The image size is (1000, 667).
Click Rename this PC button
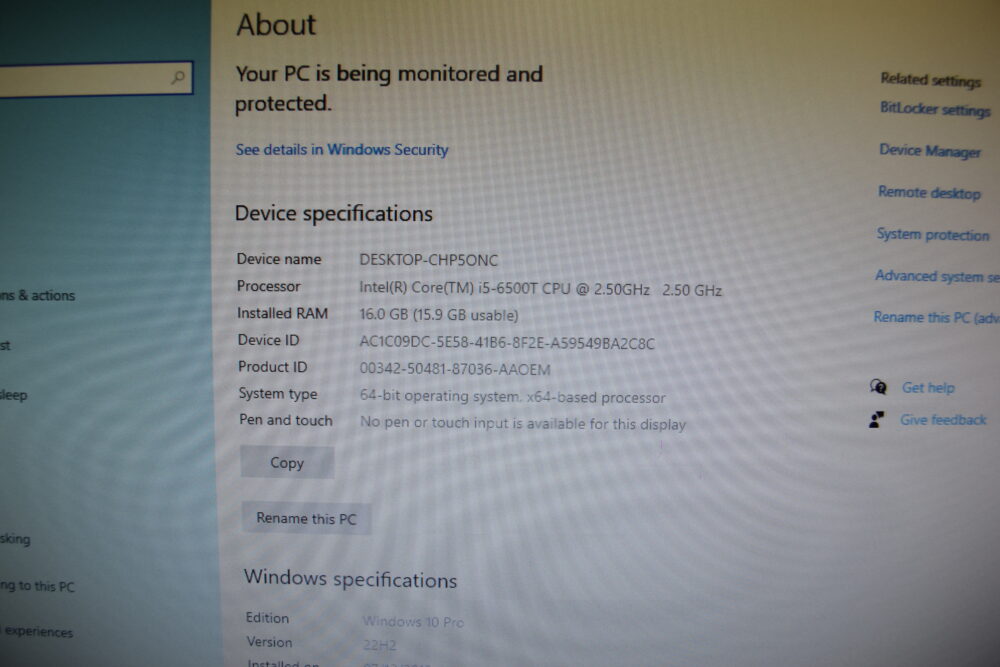point(306,518)
